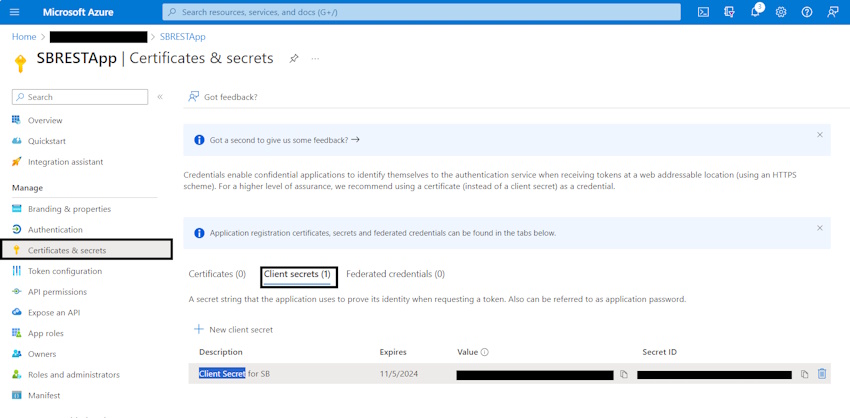Open the Federated credentials (0) tab

[x=395, y=274]
